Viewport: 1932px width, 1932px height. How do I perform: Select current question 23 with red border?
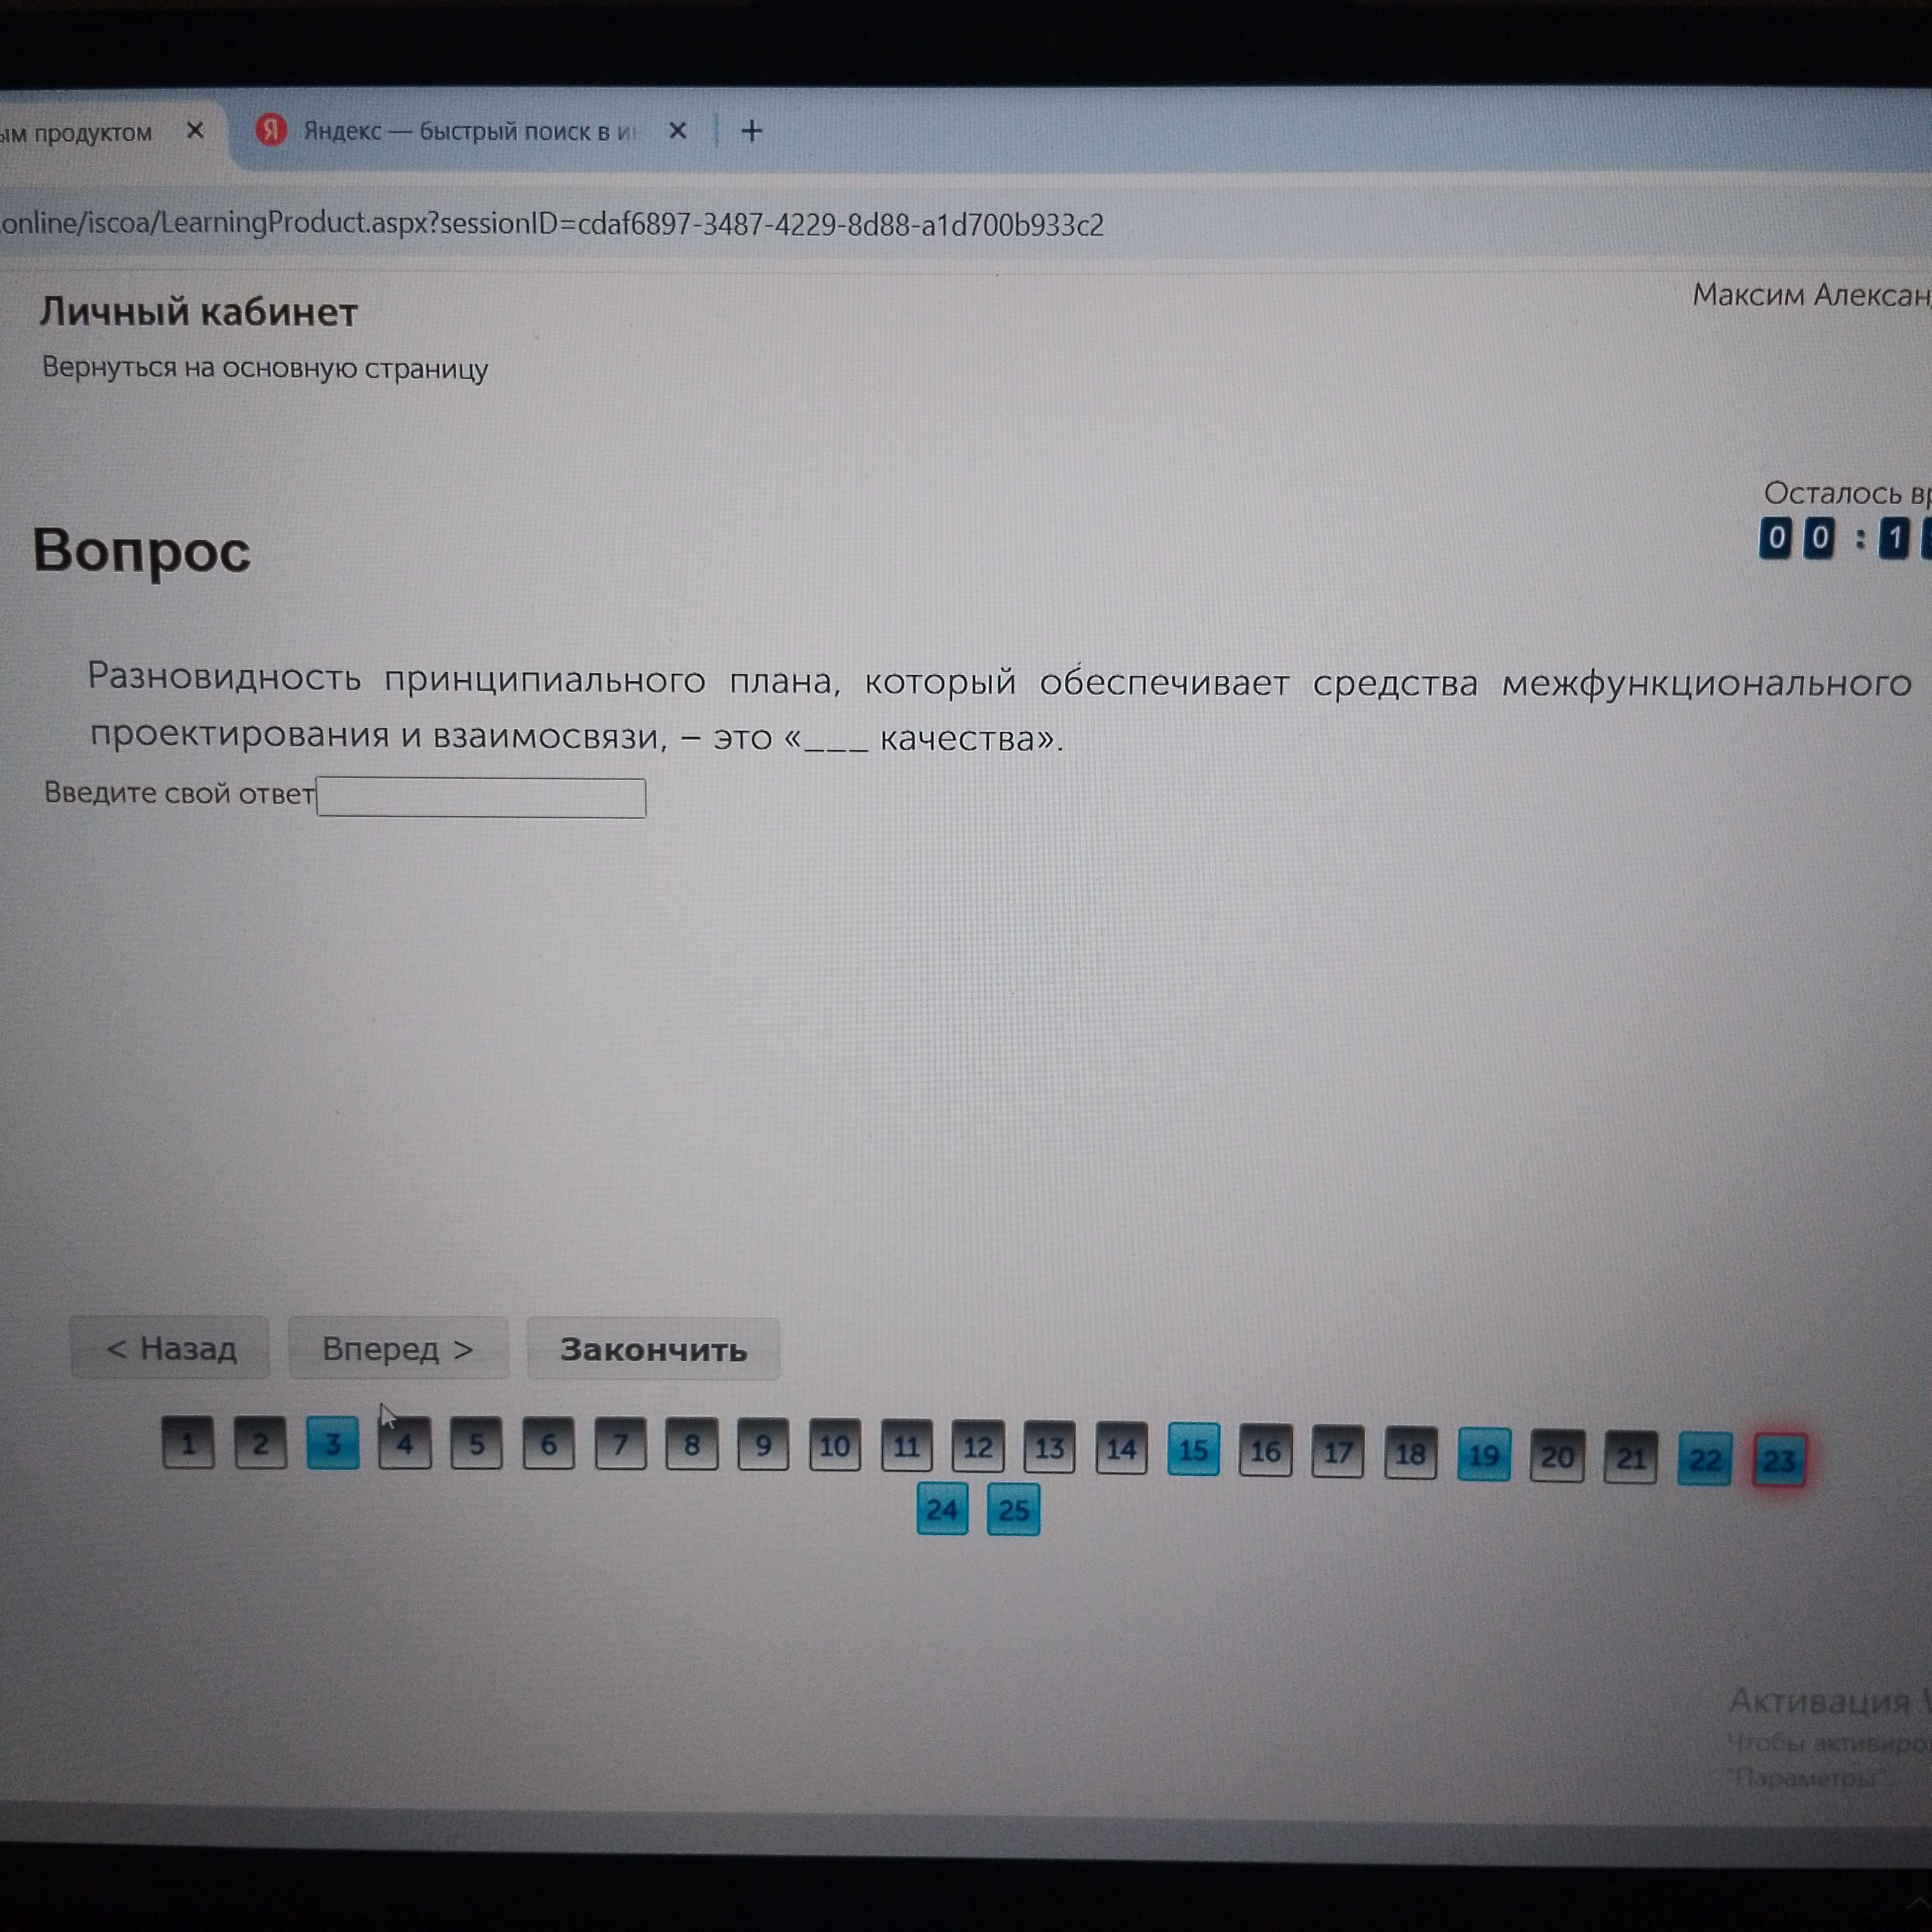pos(1780,1461)
